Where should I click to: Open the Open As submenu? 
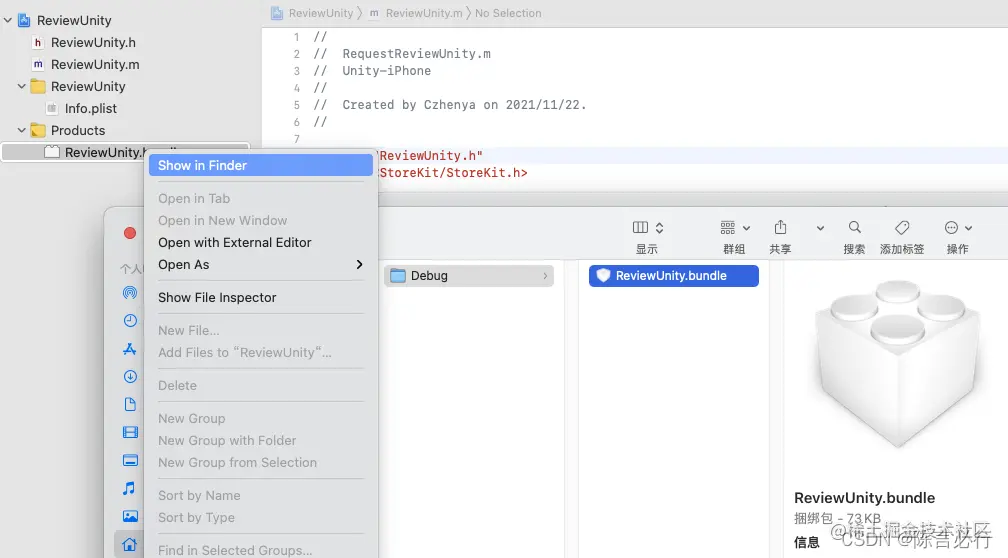[260, 264]
